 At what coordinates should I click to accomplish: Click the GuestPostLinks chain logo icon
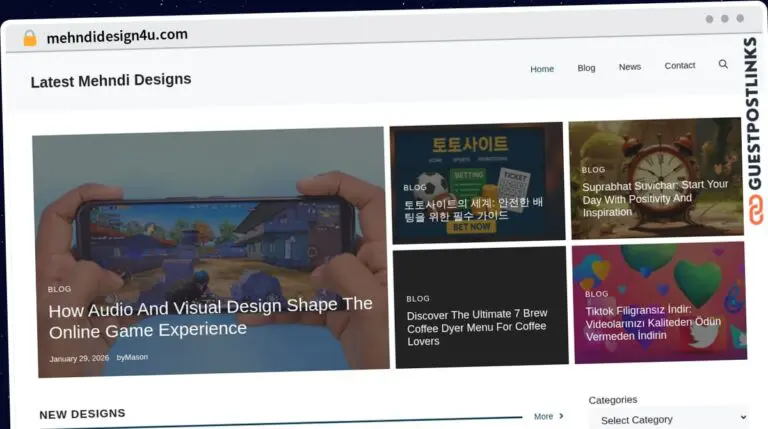point(750,209)
